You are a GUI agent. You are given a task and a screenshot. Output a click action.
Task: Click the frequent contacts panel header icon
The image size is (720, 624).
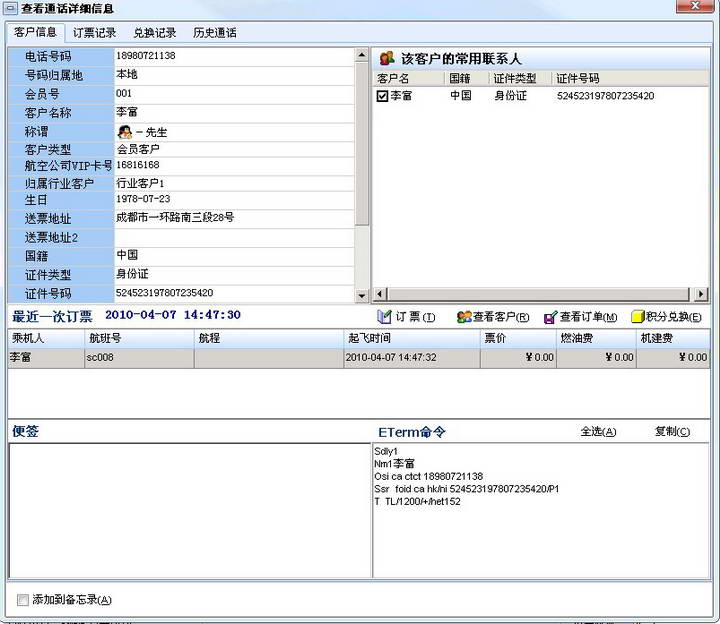pos(387,59)
